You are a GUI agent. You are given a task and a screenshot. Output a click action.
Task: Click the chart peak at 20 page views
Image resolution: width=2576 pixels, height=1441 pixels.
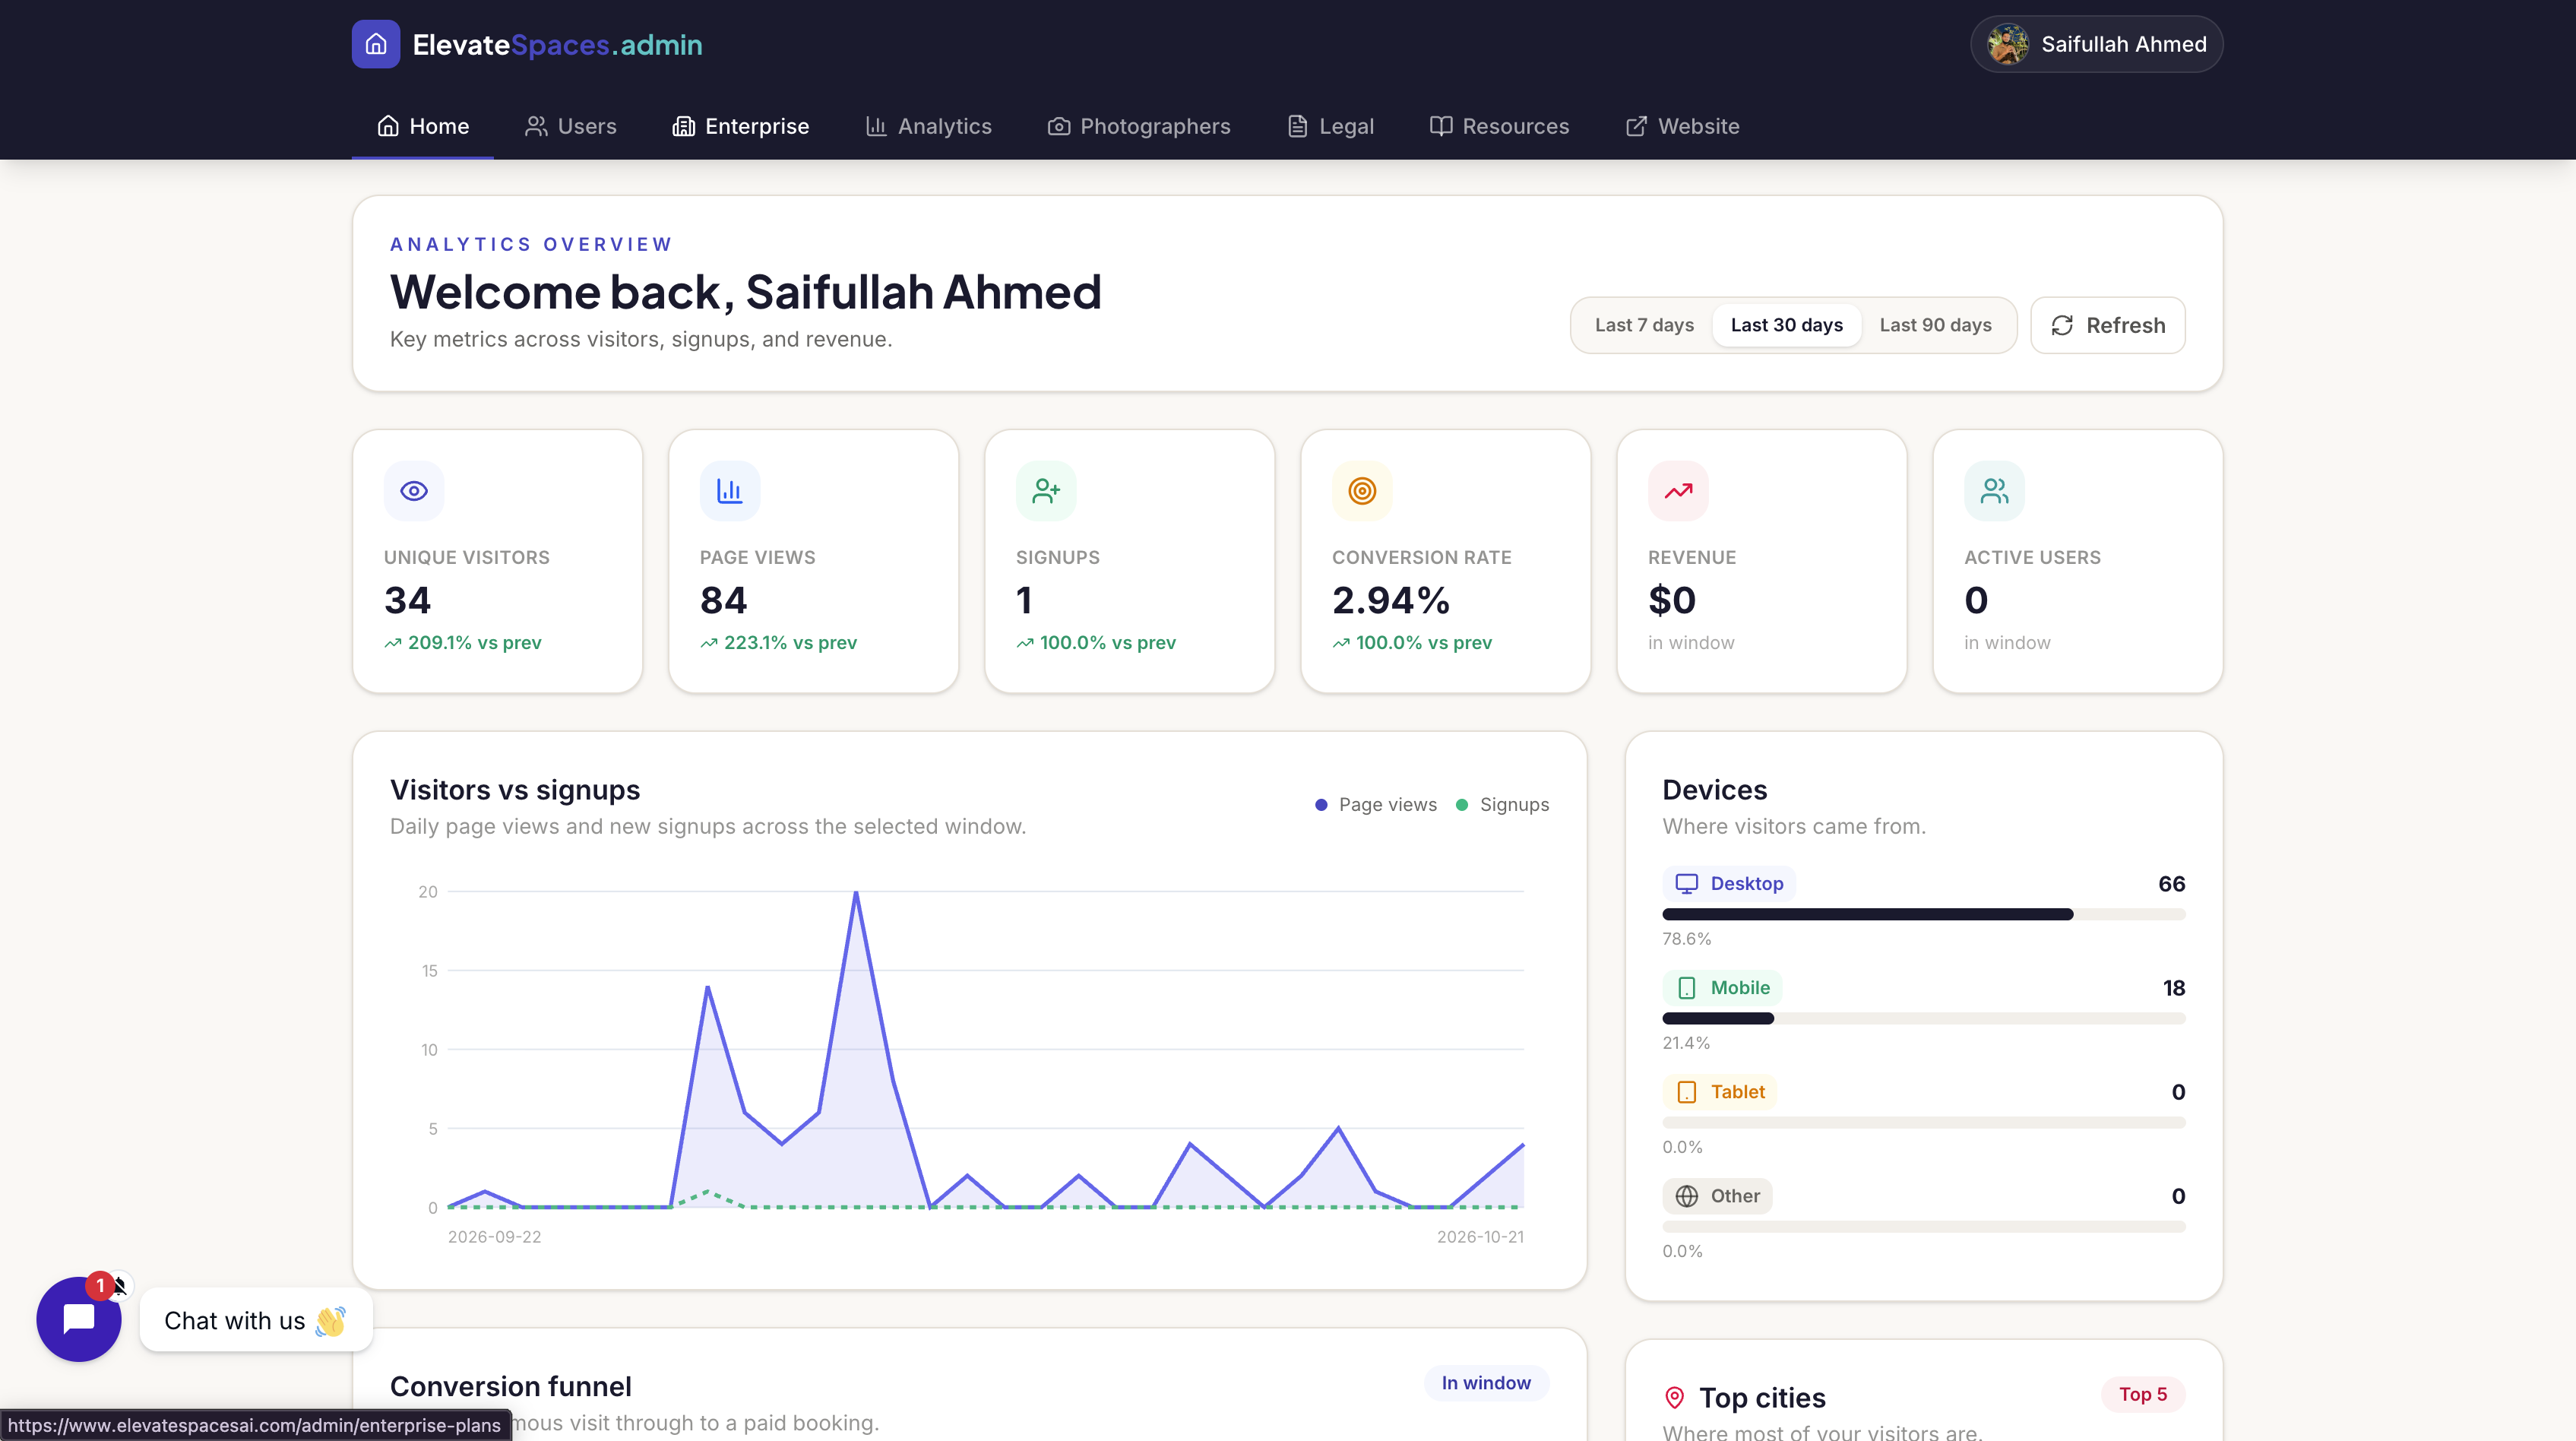[x=856, y=892]
